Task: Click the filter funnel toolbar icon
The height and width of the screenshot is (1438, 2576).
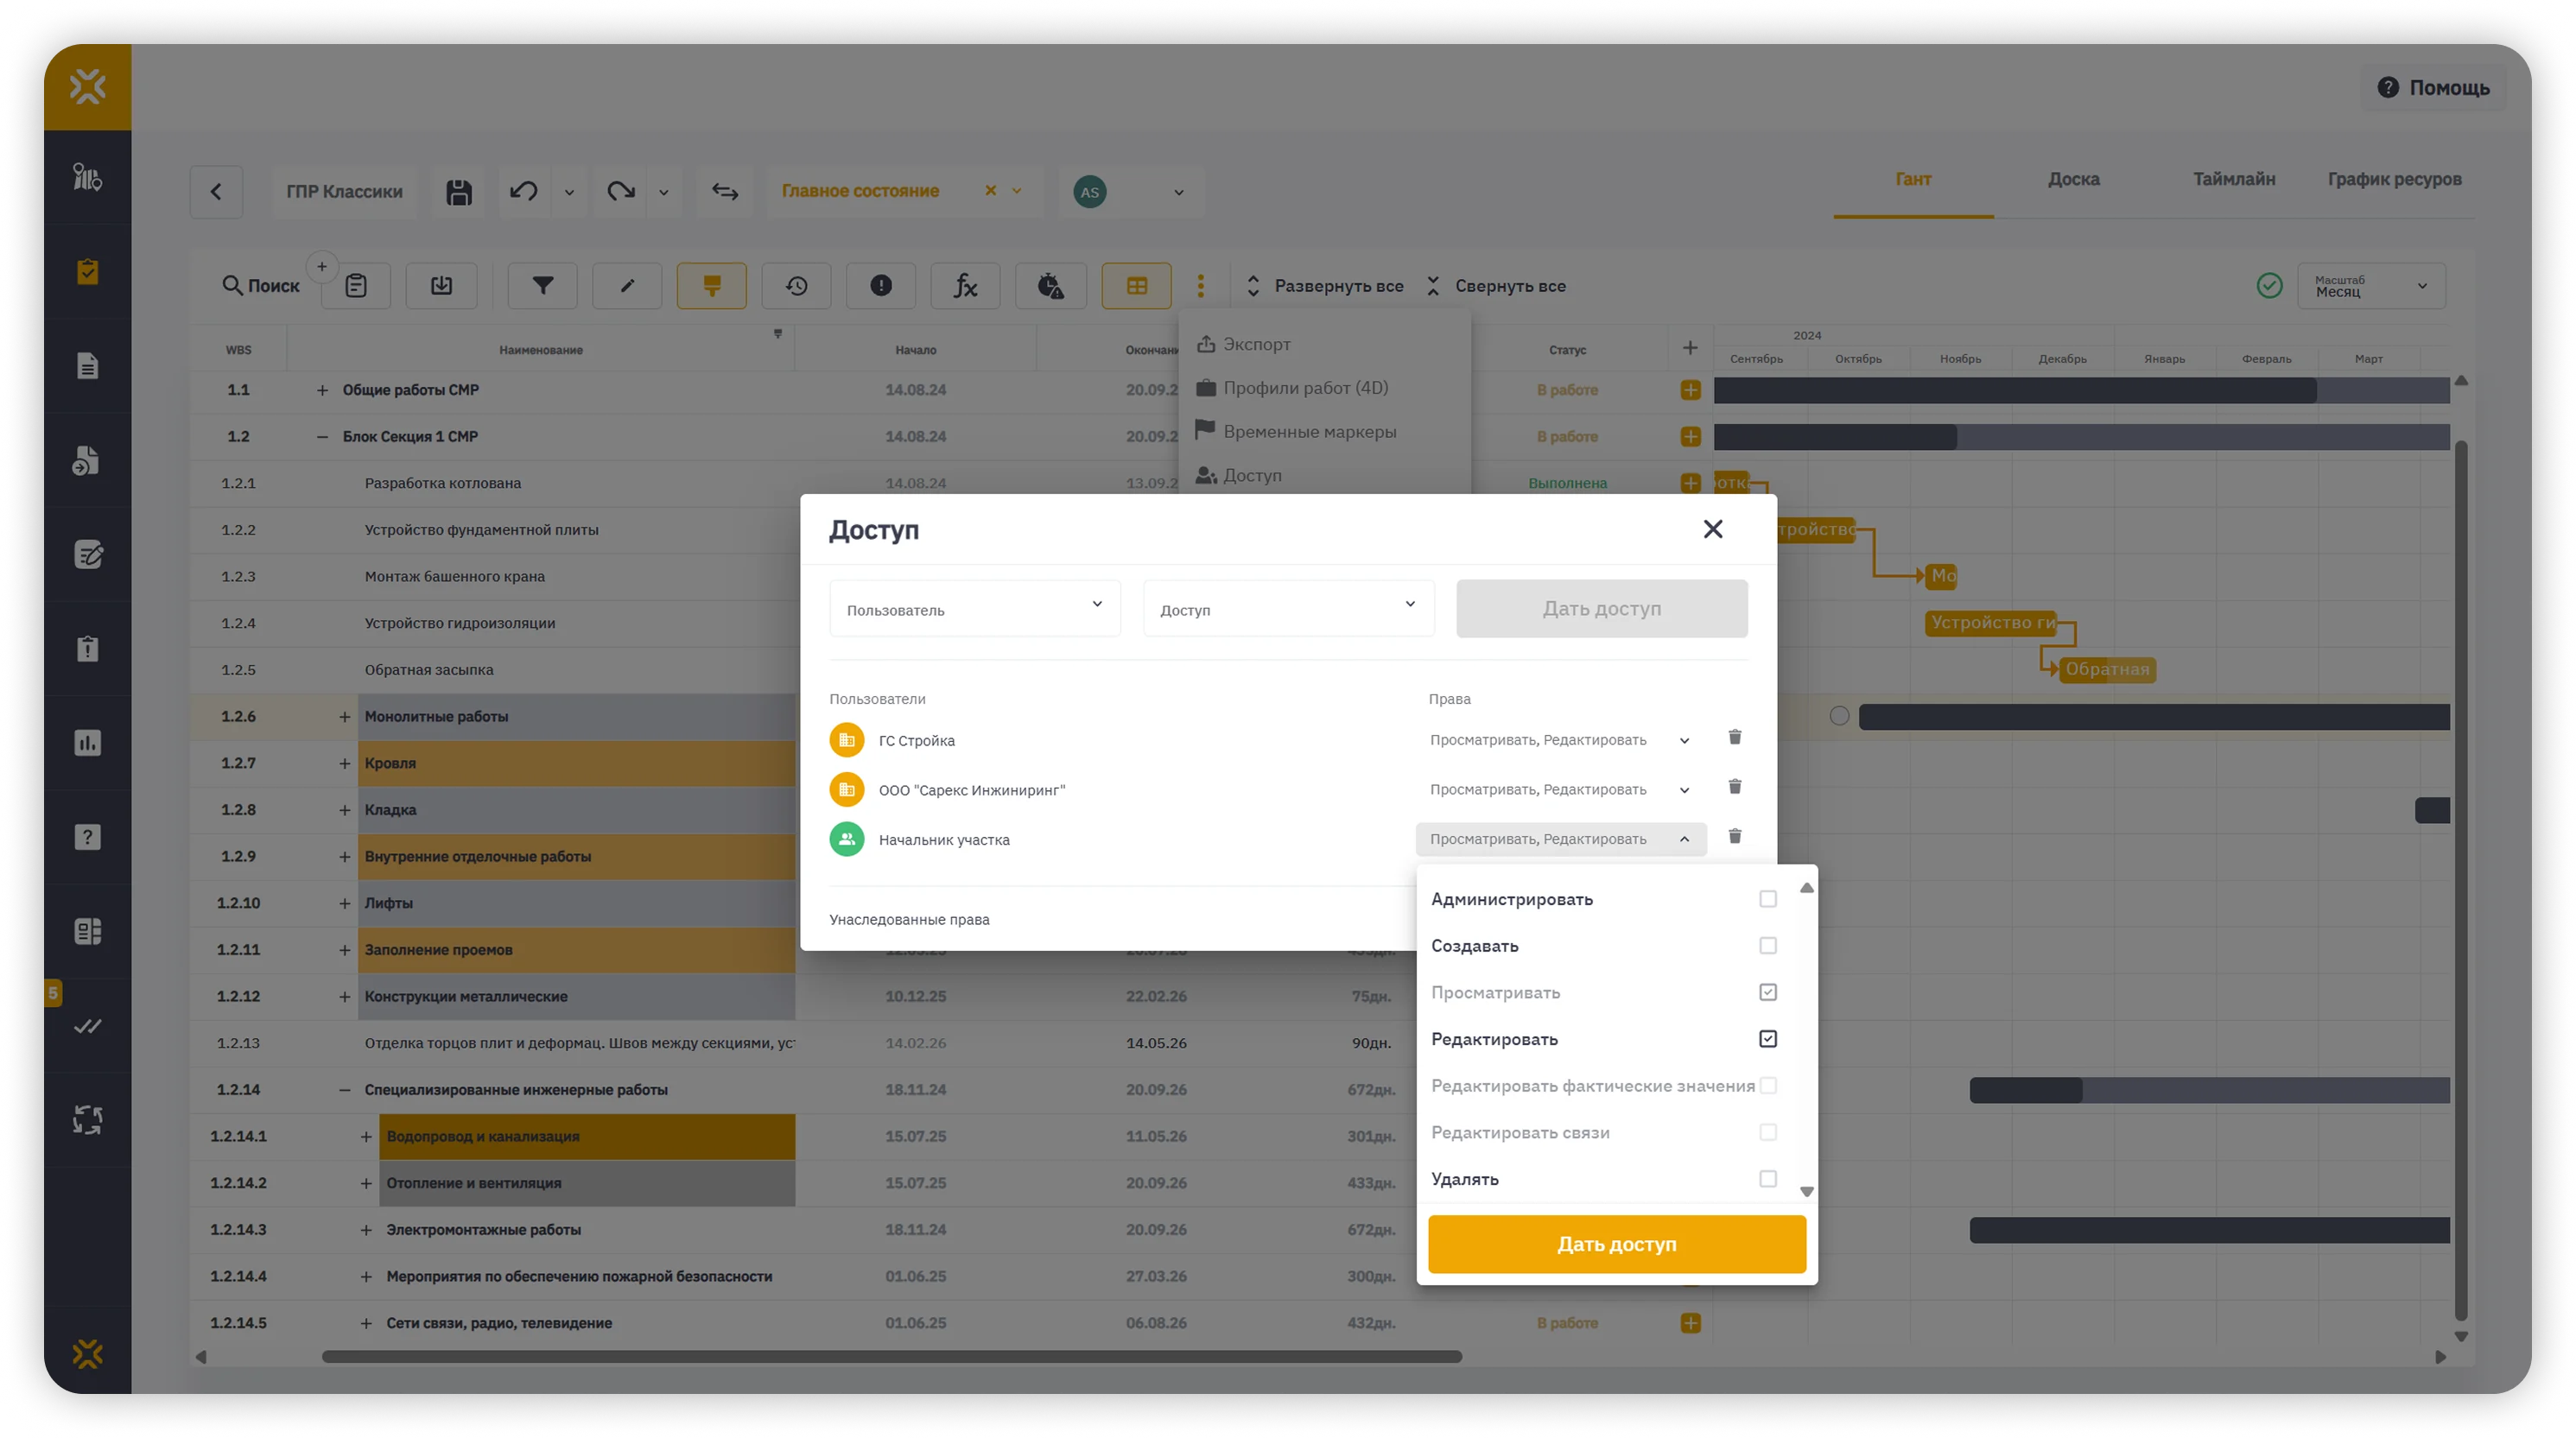Action: (x=542, y=286)
